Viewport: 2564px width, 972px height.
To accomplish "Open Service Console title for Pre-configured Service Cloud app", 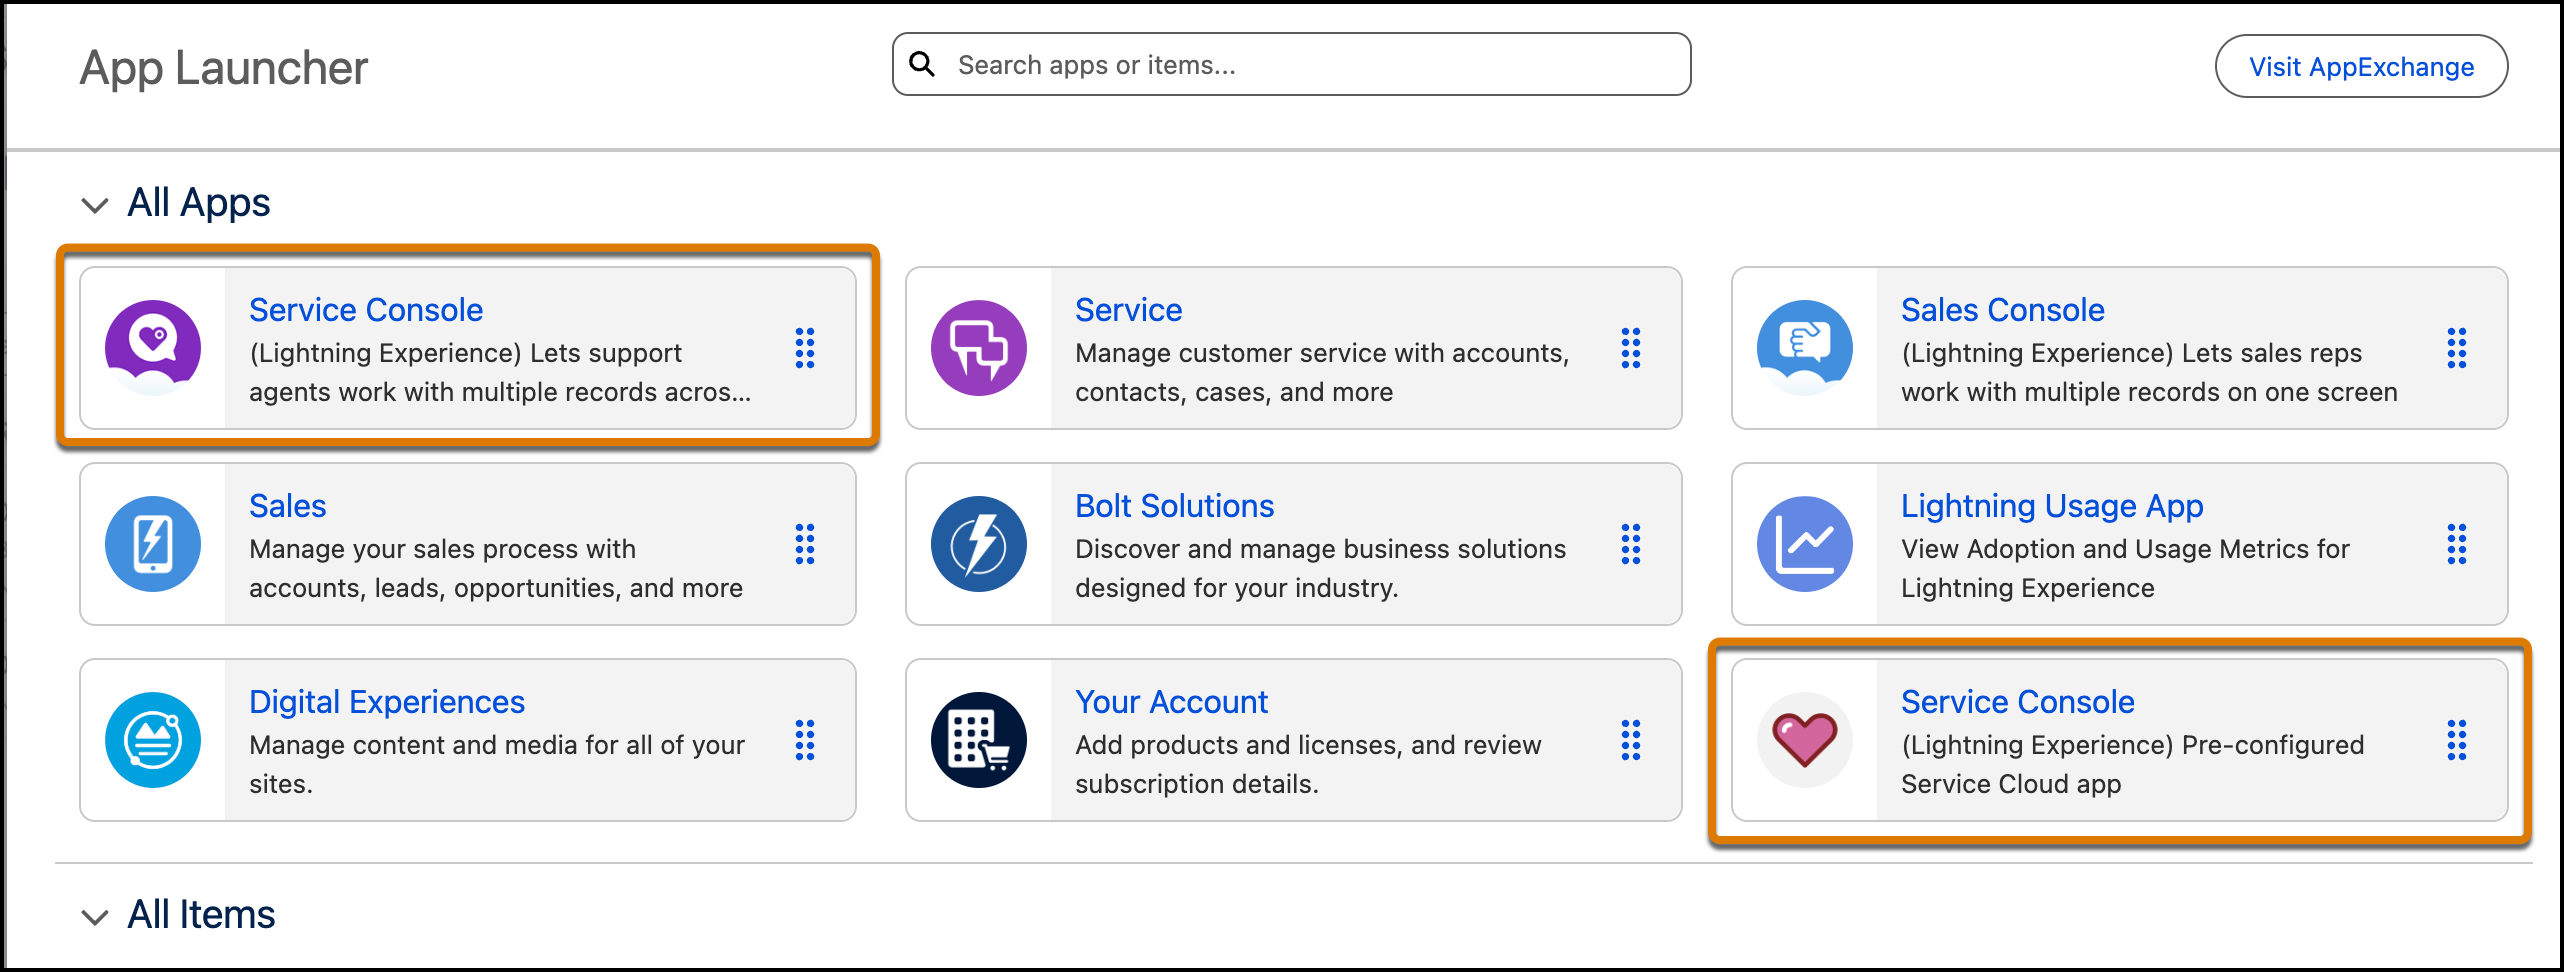I will click(x=2018, y=702).
